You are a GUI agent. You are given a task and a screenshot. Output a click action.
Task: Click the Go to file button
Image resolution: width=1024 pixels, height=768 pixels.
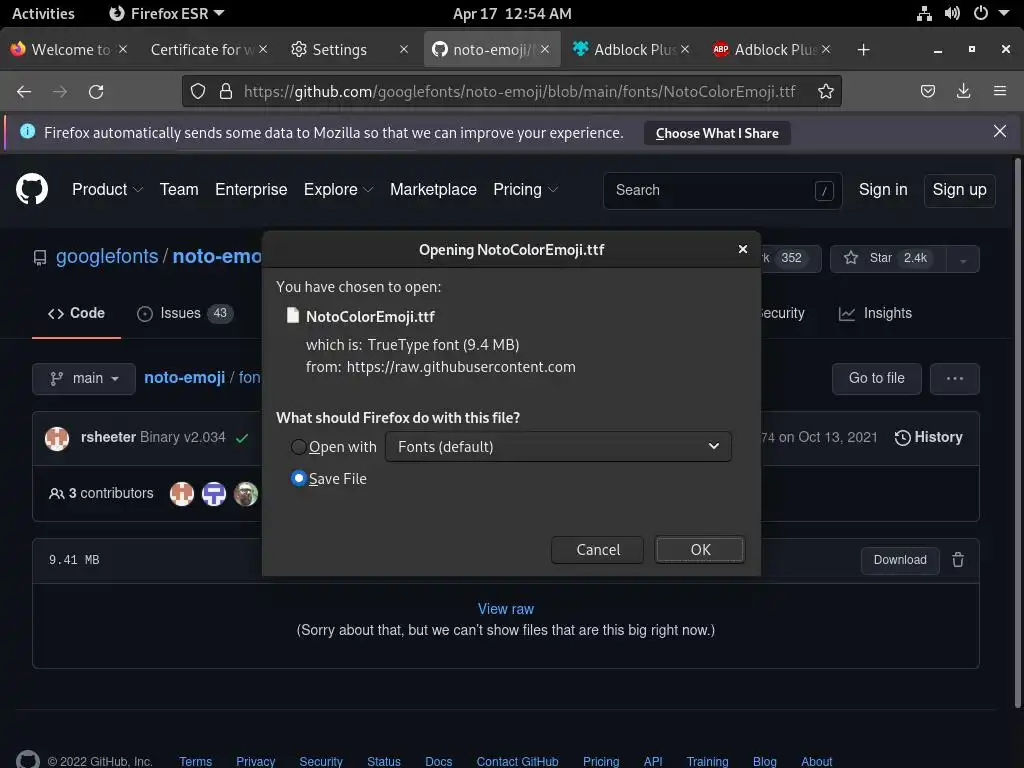(876, 378)
